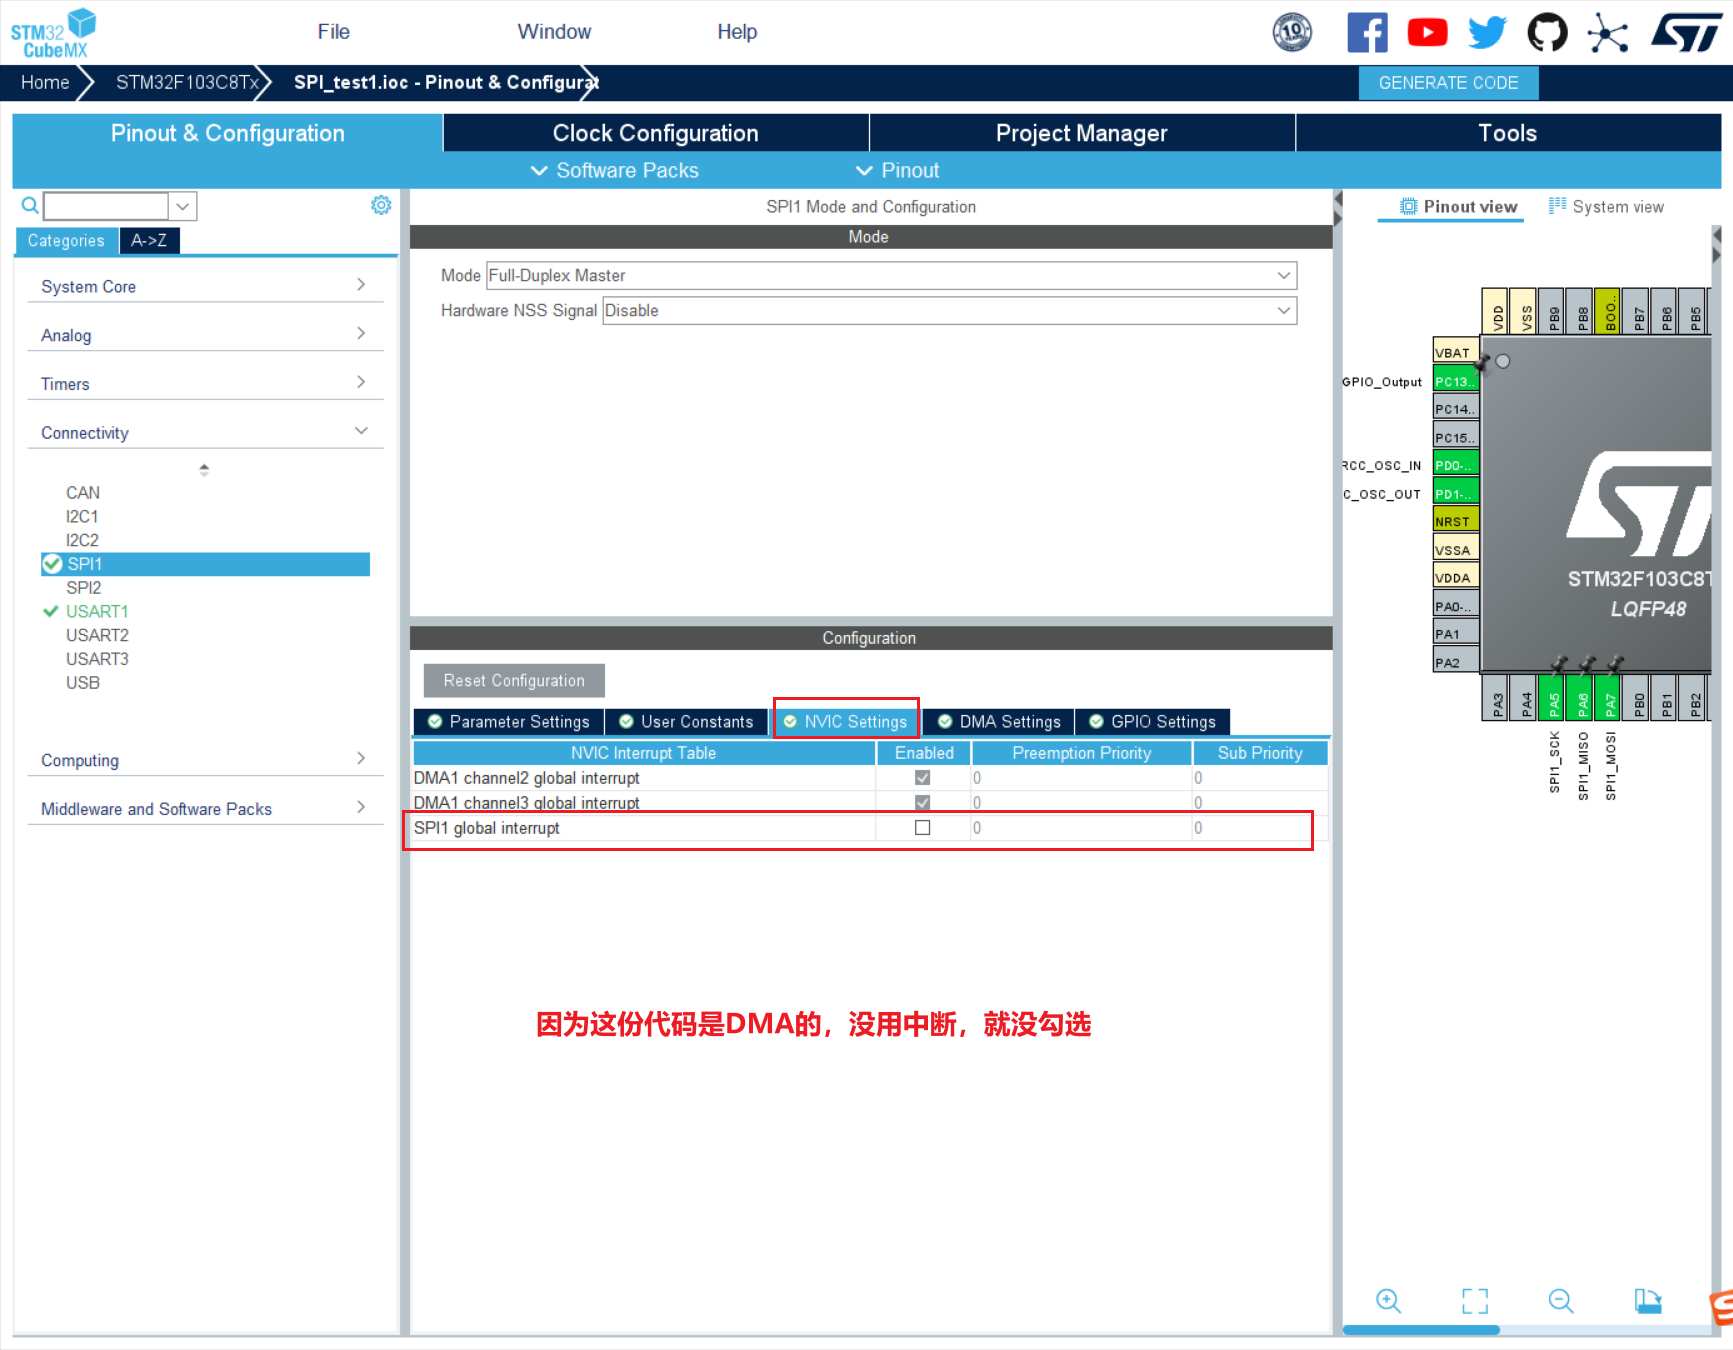
Task: Select the VBAT pin
Action: [1455, 352]
